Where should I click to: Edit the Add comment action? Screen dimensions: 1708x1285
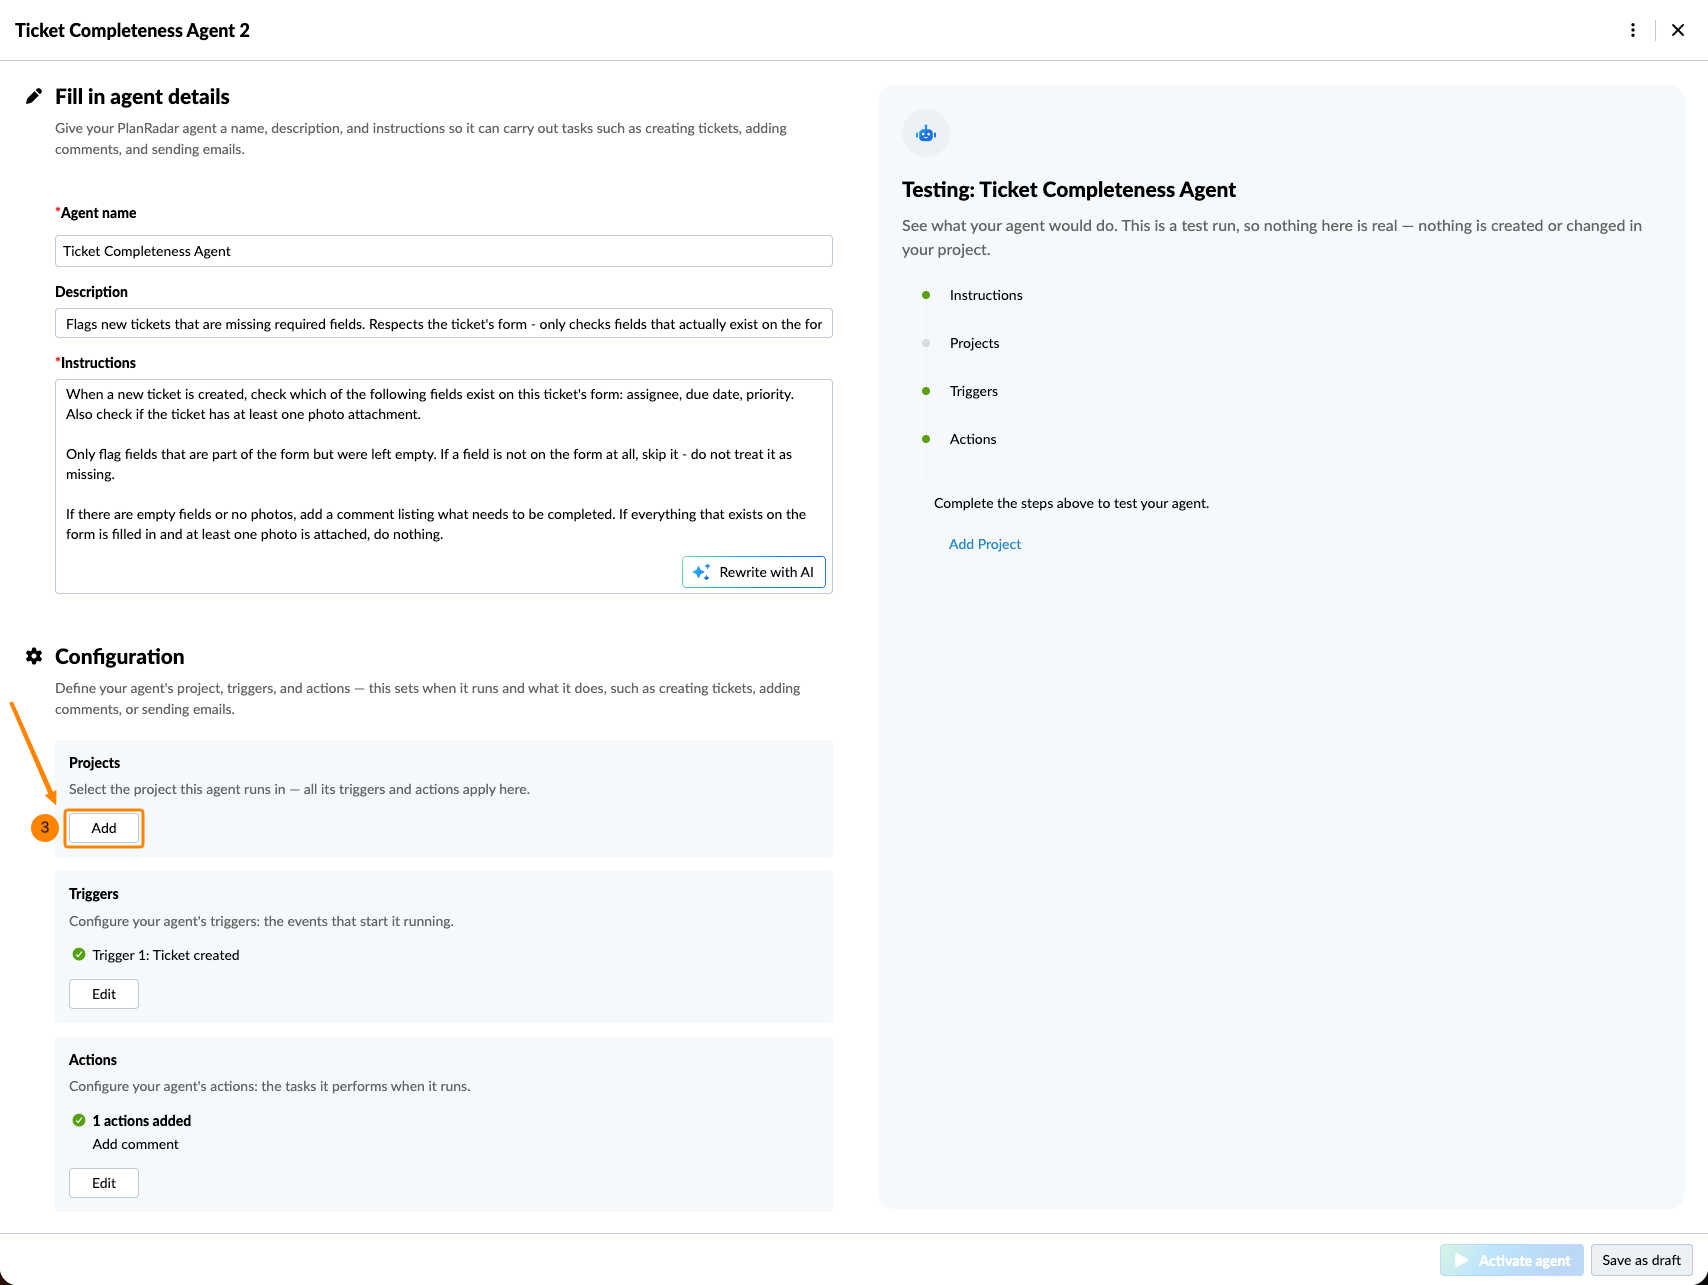point(104,1183)
